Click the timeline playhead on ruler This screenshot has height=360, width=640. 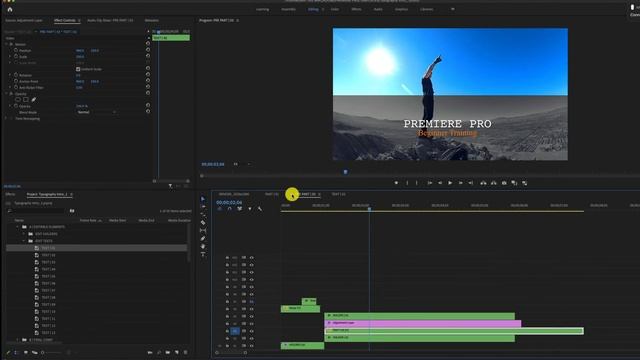(x=369, y=209)
